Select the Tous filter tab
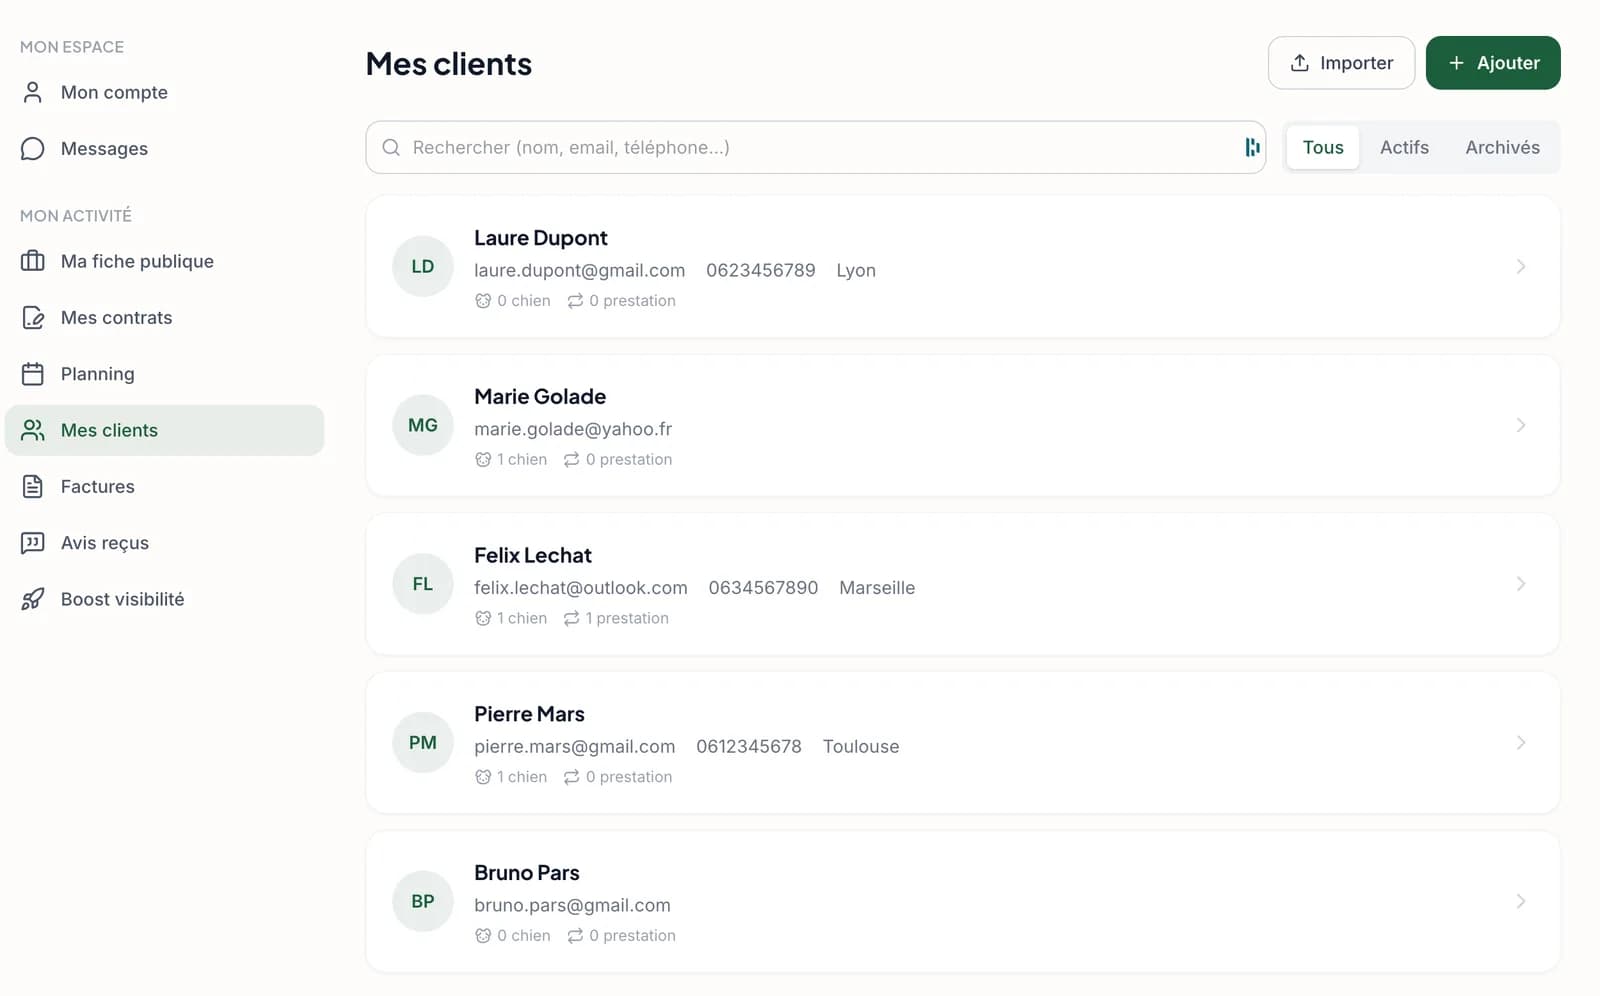Screen dimensions: 1600x996 1323,147
